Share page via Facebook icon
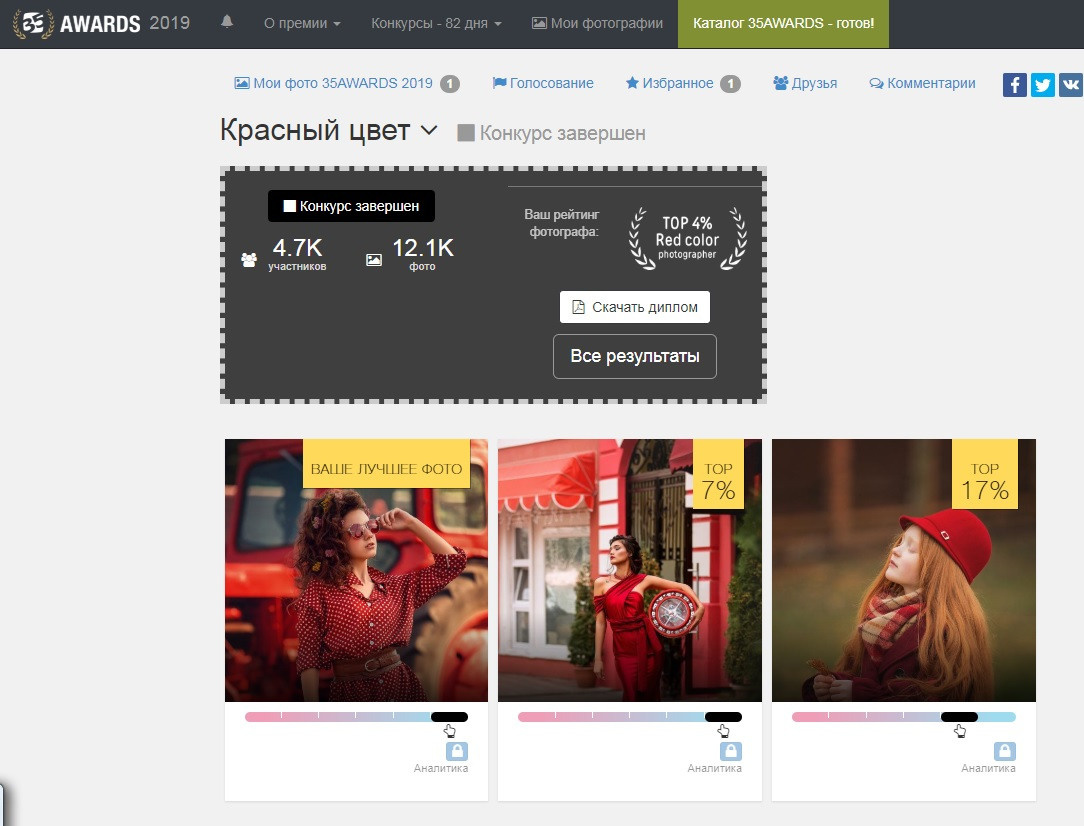Screen dimensions: 1084x826 click(1015, 85)
